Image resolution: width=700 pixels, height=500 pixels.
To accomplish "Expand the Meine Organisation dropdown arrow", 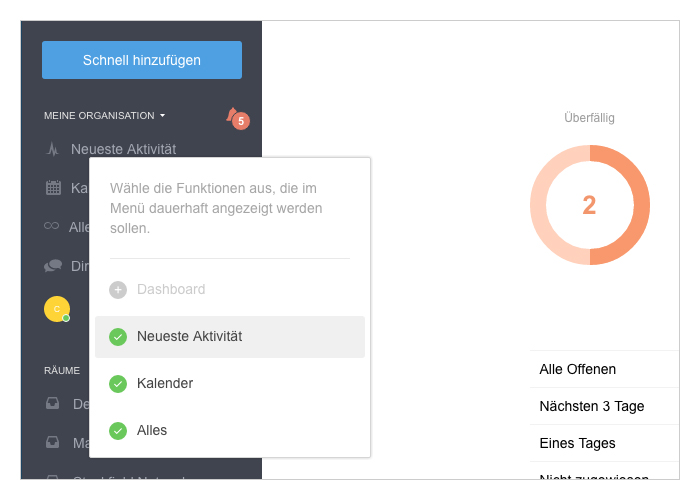I will click(162, 116).
